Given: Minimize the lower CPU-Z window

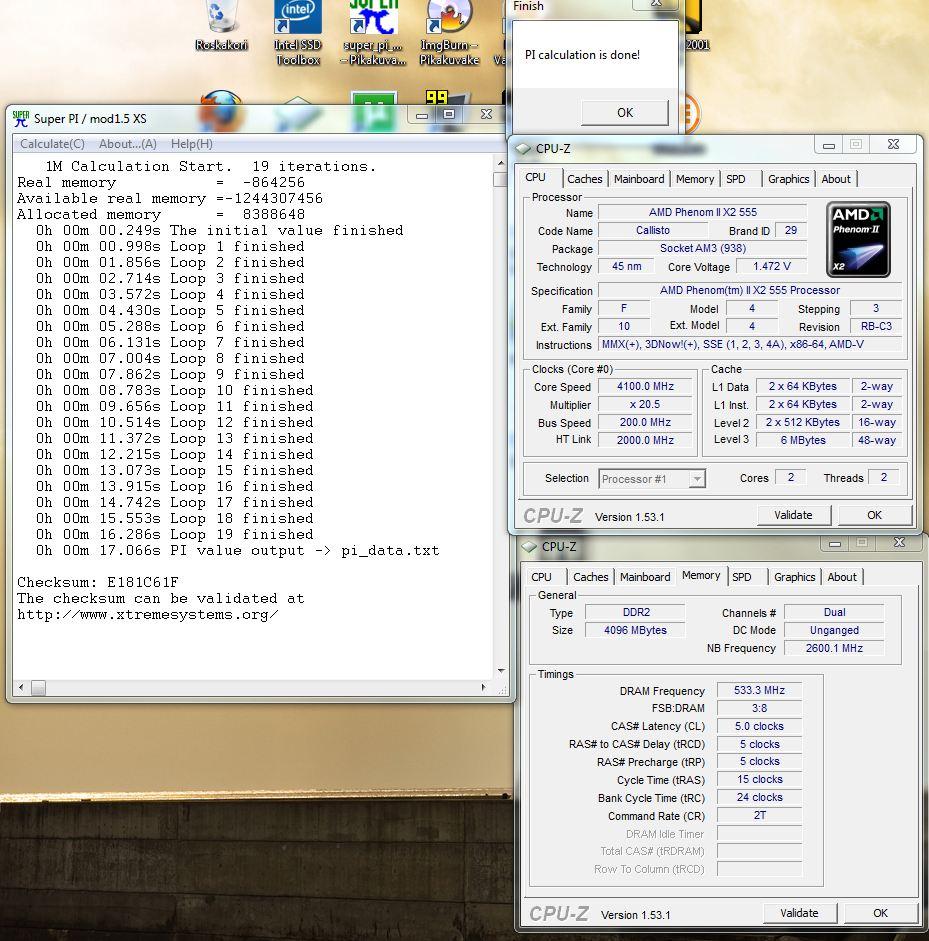Looking at the screenshot, I should (x=835, y=543).
